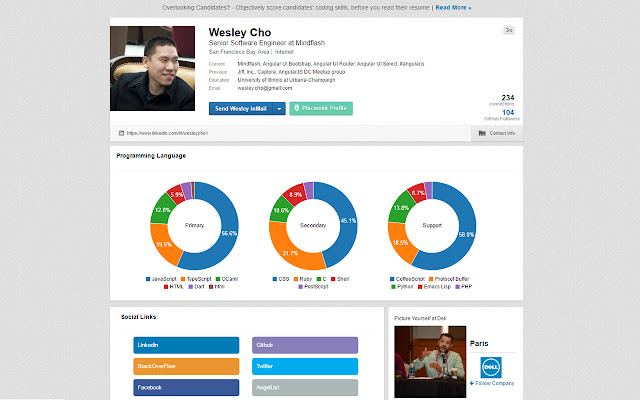This screenshot has width=640, height=400.
Task: Click the Dell company logo icon
Action: (x=490, y=367)
